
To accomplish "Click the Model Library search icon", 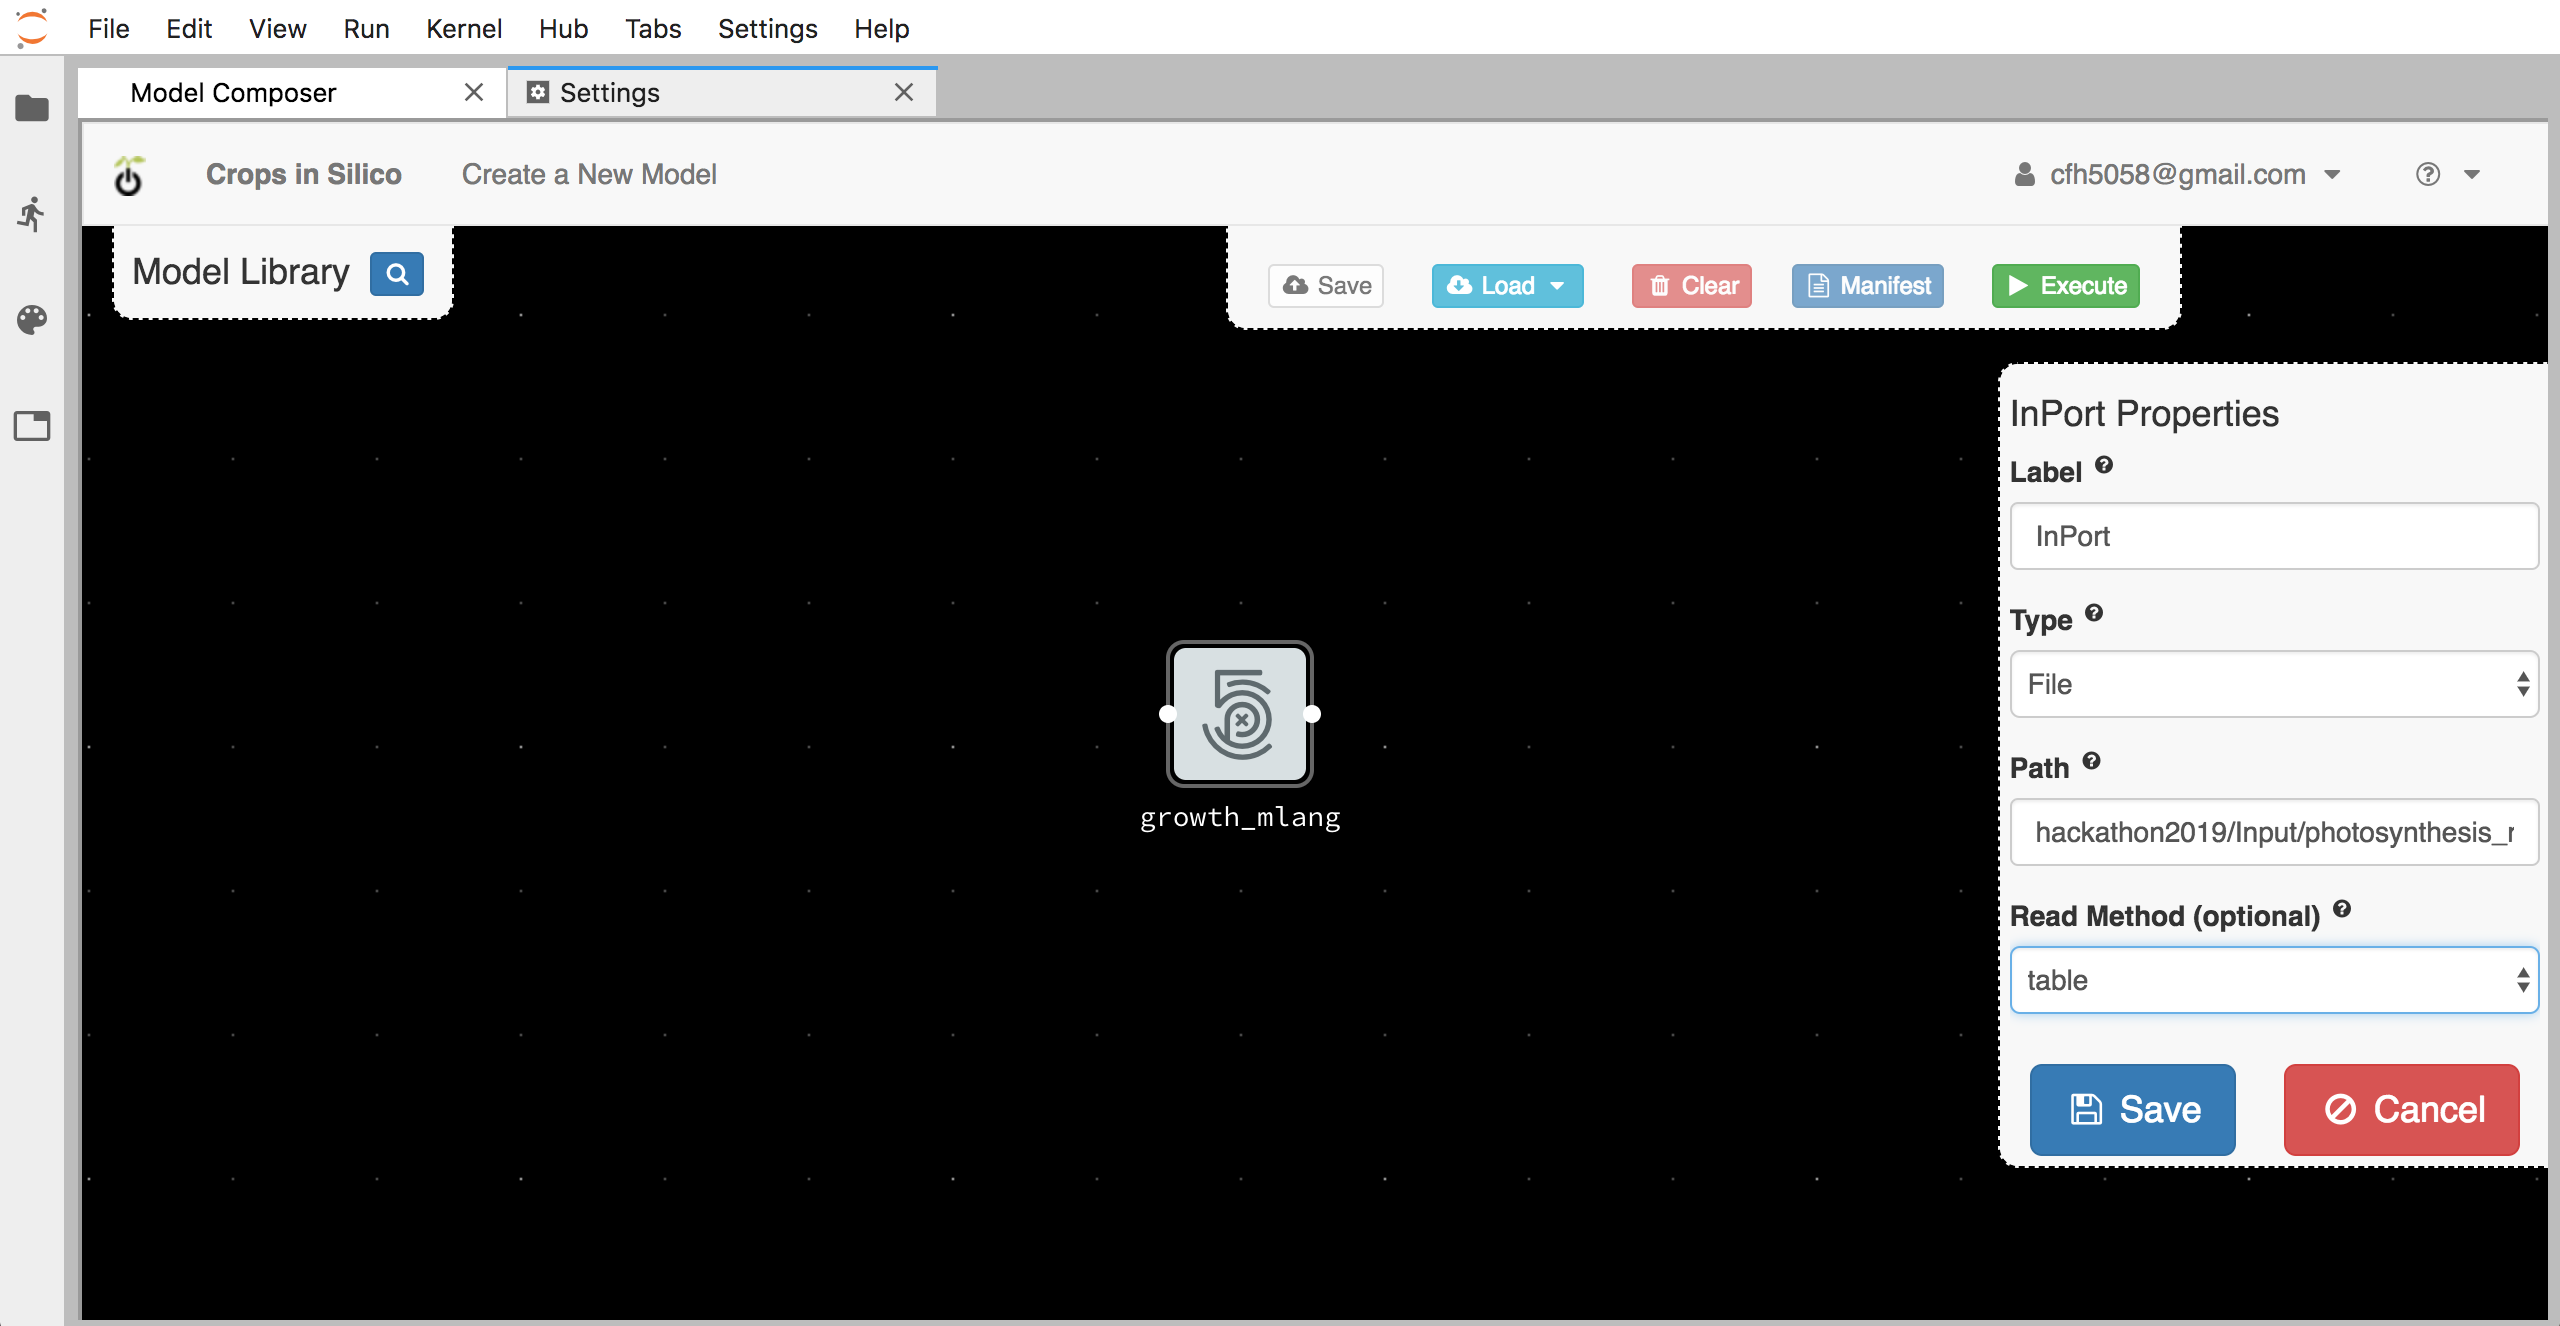I will [394, 271].
